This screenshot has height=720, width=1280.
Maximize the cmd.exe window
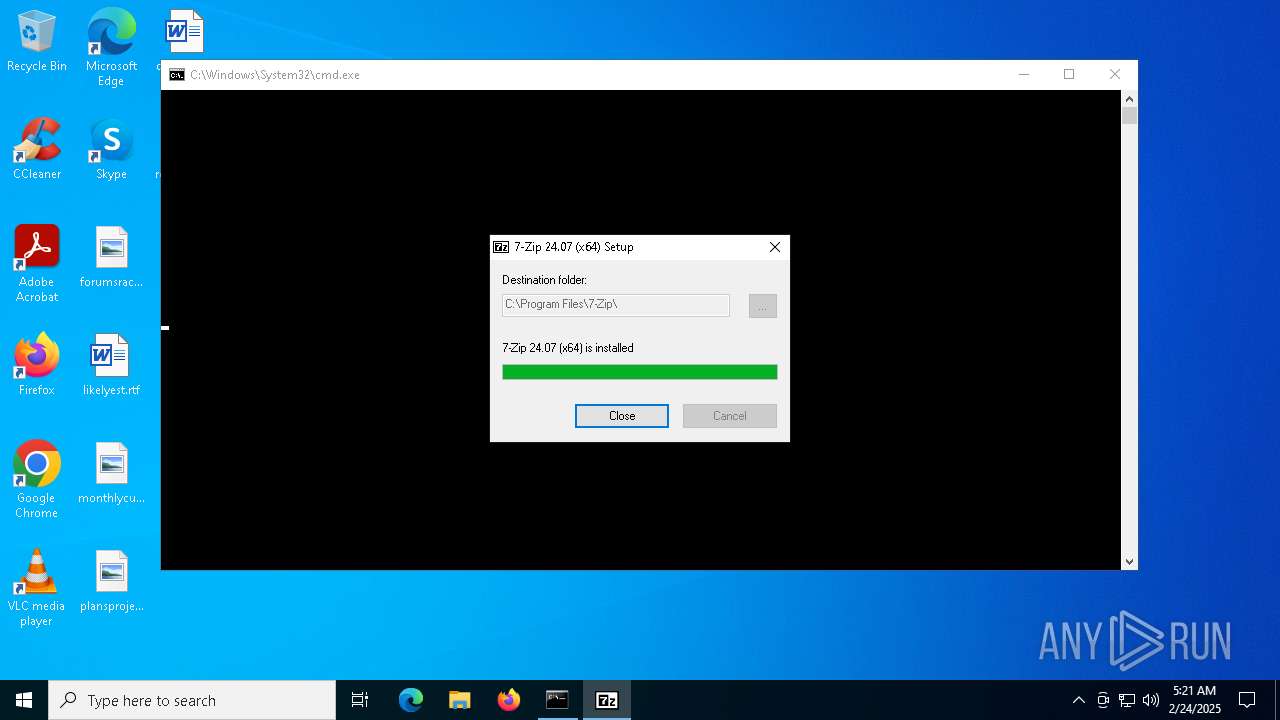pos(1069,75)
